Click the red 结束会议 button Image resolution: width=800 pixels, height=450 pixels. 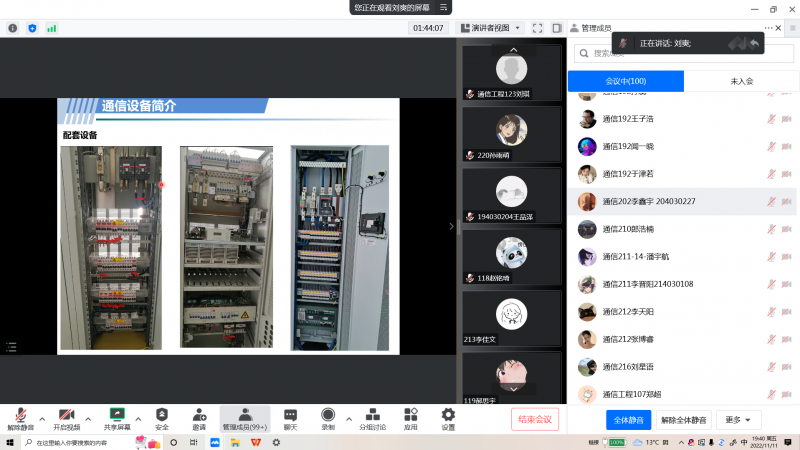click(x=534, y=419)
